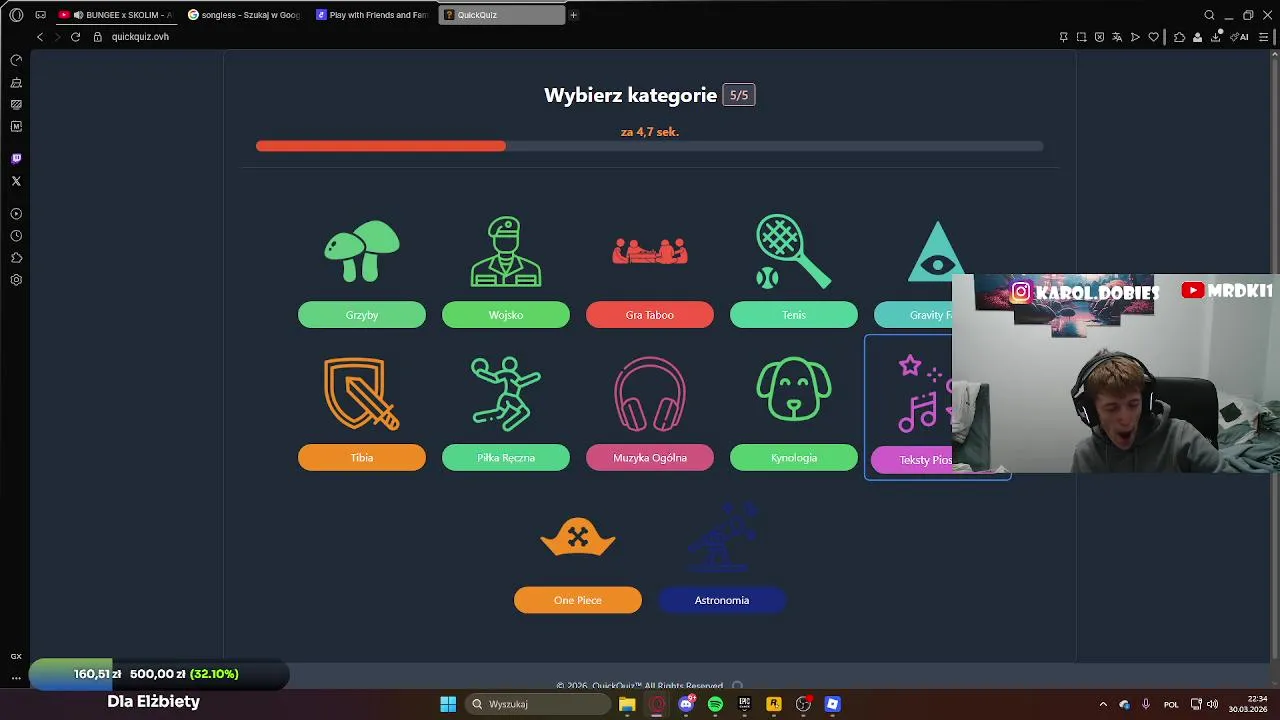Open the sidebar history clock icon
The image size is (1280, 720).
(16, 236)
